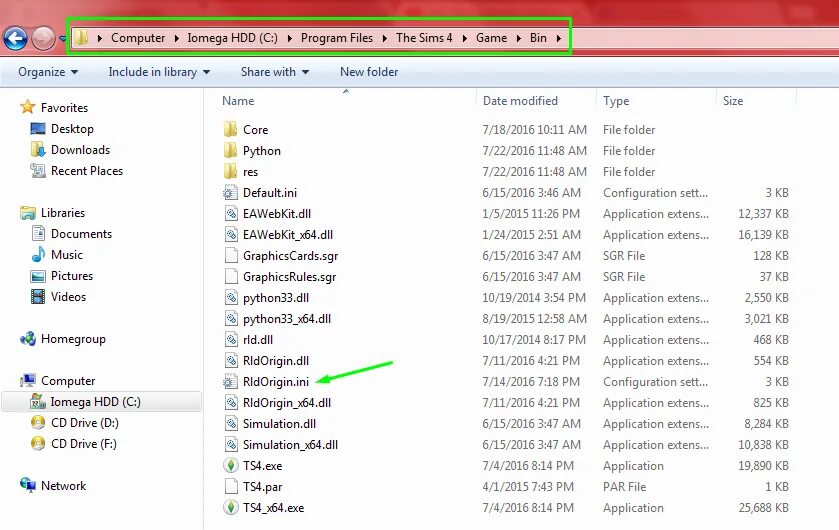
Task: Select the Python folder icon
Action: point(231,150)
